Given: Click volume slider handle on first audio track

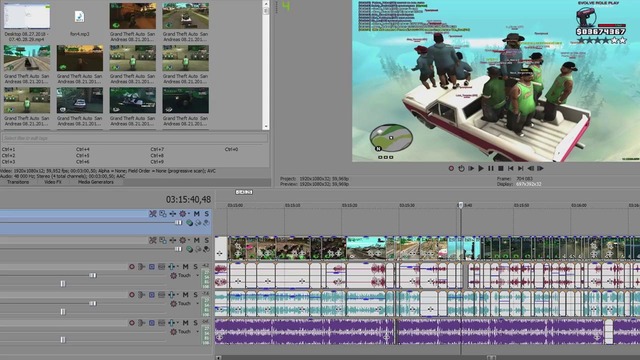Looking at the screenshot, I should pyautogui.click(x=93, y=276).
